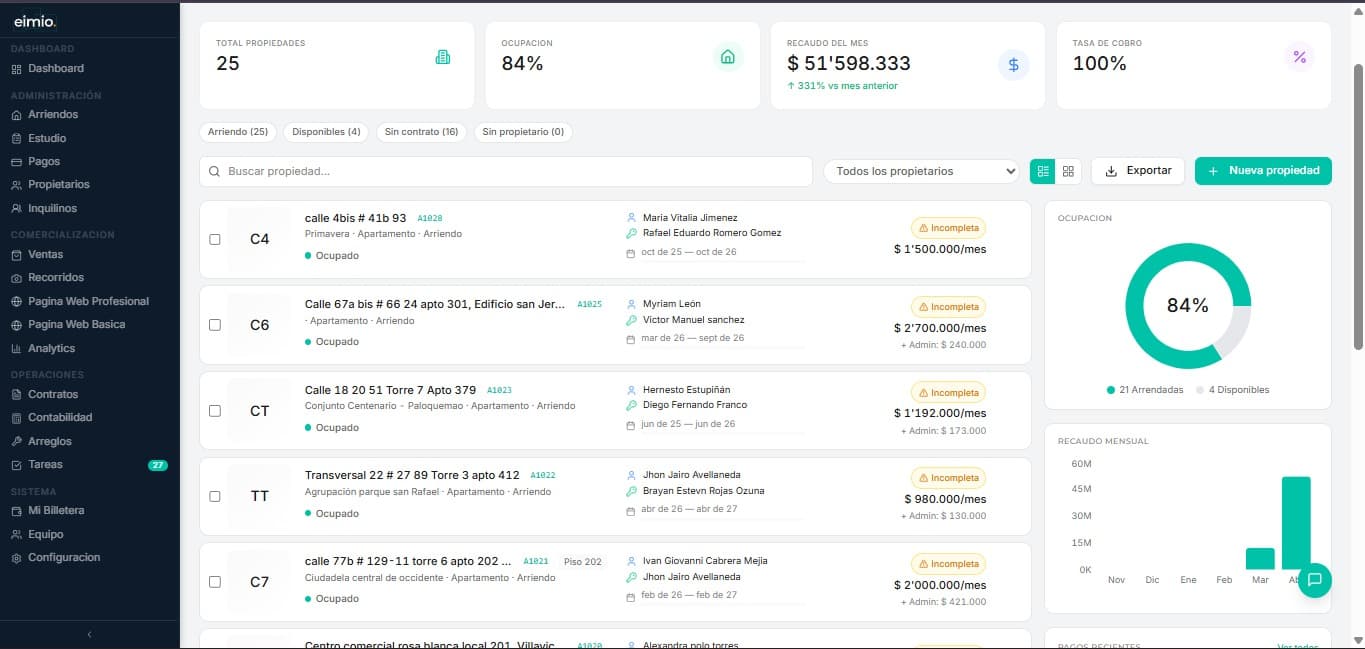The image size is (1365, 649).
Task: Select the Sin contrato (16) filter chip
Action: 421,131
